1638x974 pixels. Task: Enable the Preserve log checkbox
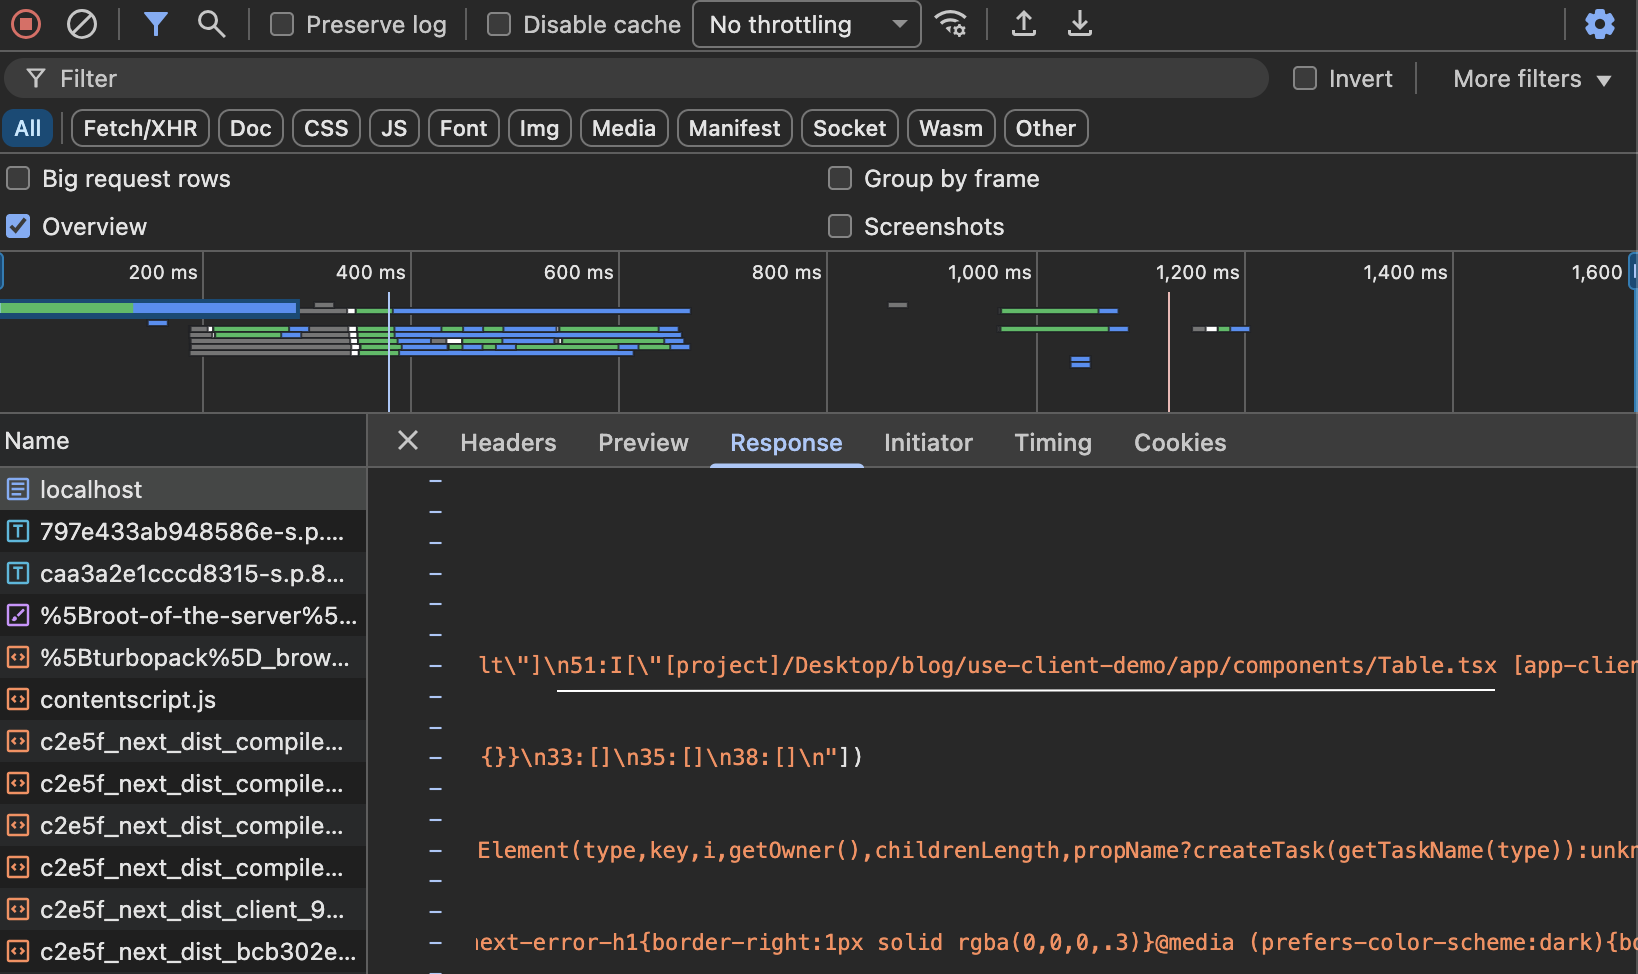[283, 25]
